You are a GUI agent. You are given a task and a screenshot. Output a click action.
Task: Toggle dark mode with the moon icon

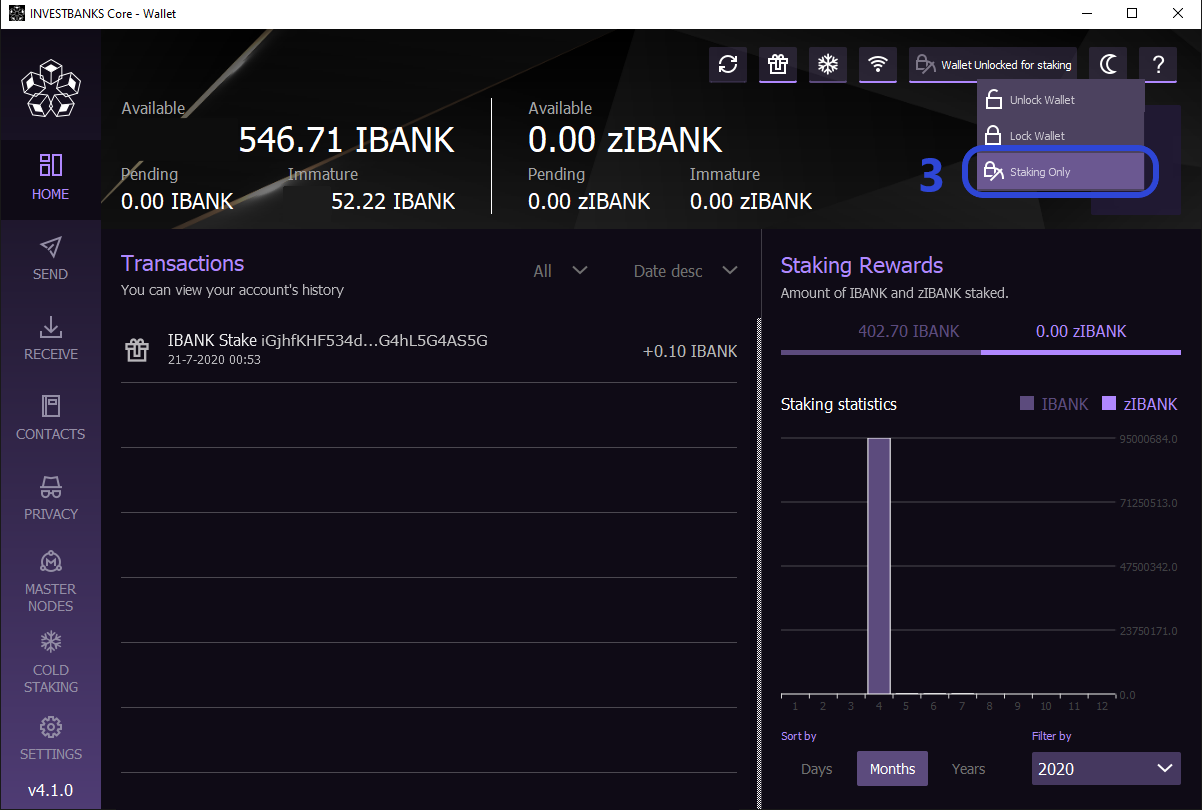(1108, 65)
